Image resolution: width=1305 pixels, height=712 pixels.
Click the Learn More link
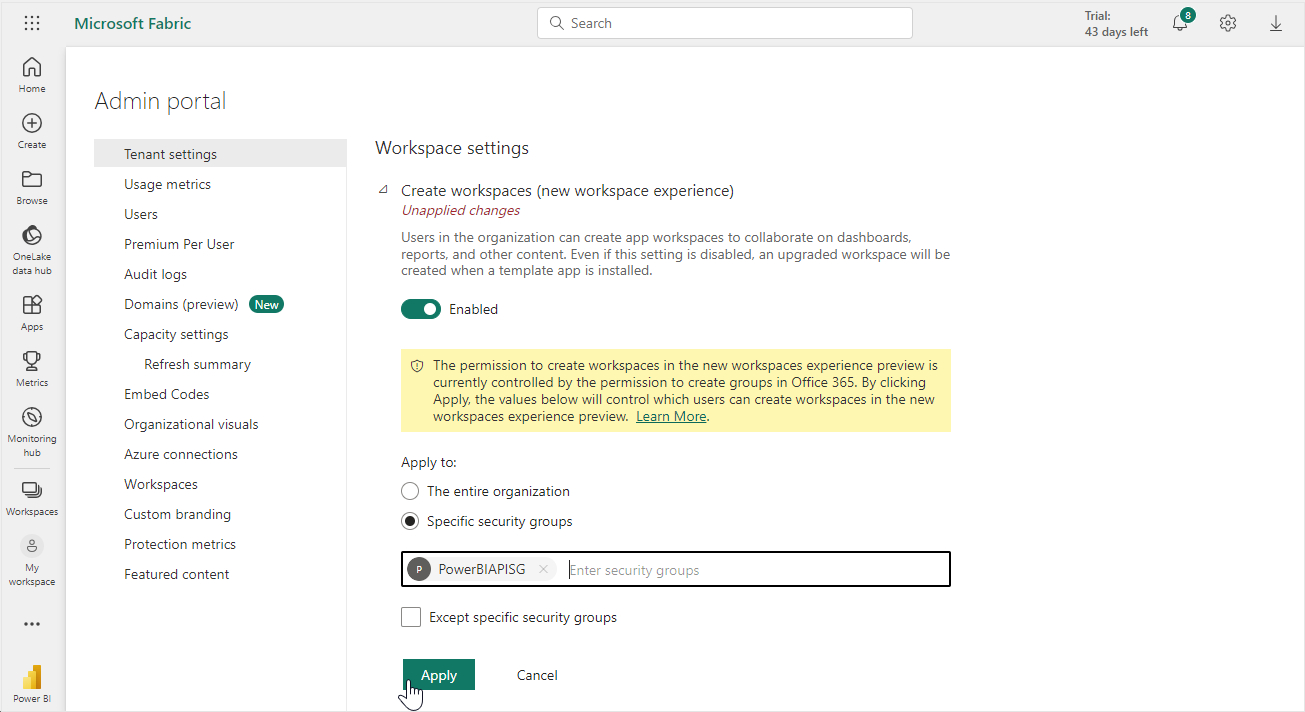[x=671, y=416]
